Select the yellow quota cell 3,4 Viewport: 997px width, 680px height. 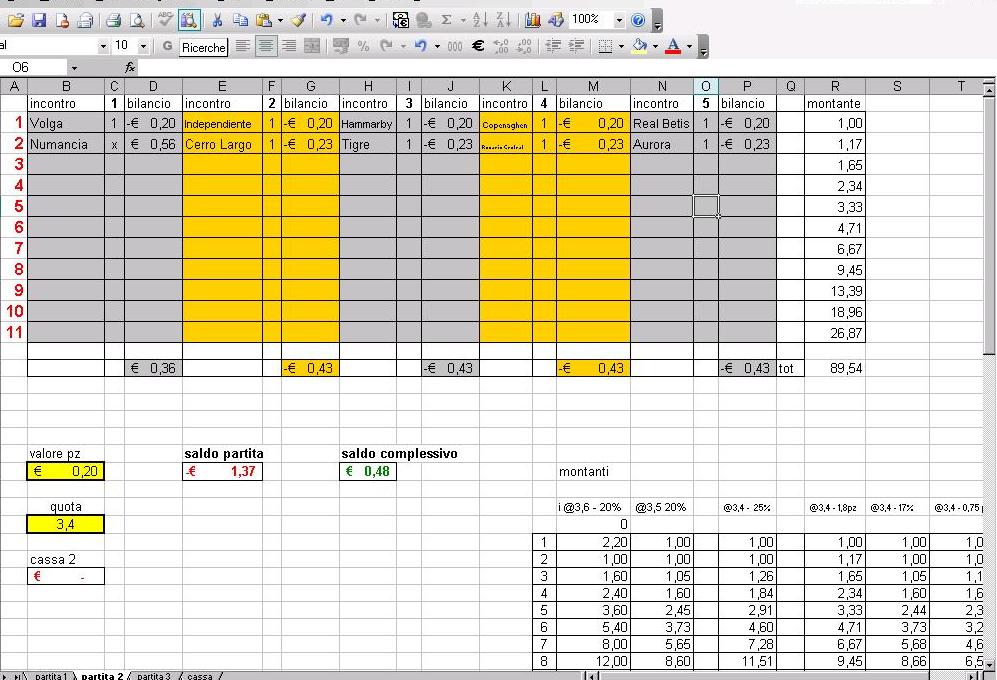pyautogui.click(x=65, y=524)
